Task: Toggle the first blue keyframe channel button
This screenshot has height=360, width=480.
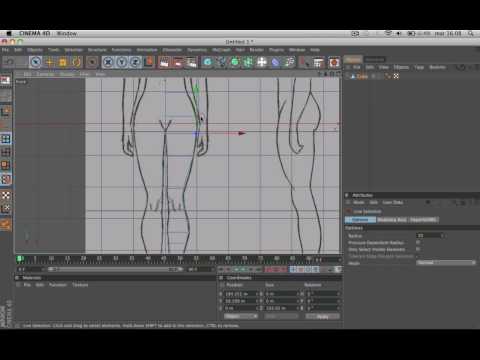Action: (x=293, y=269)
